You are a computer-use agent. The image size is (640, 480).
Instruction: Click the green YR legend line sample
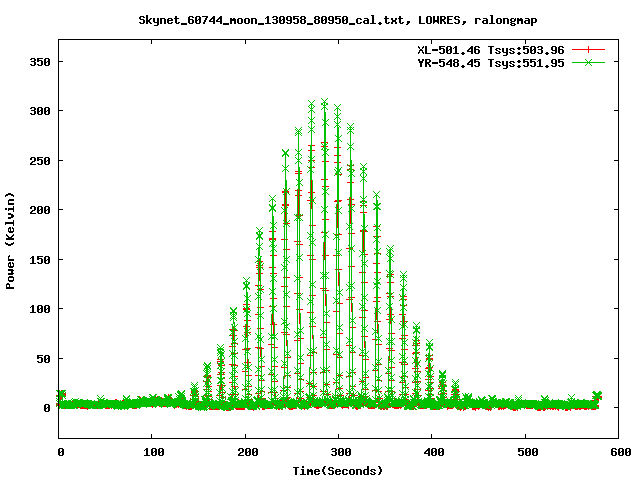pyautogui.click(x=588, y=62)
